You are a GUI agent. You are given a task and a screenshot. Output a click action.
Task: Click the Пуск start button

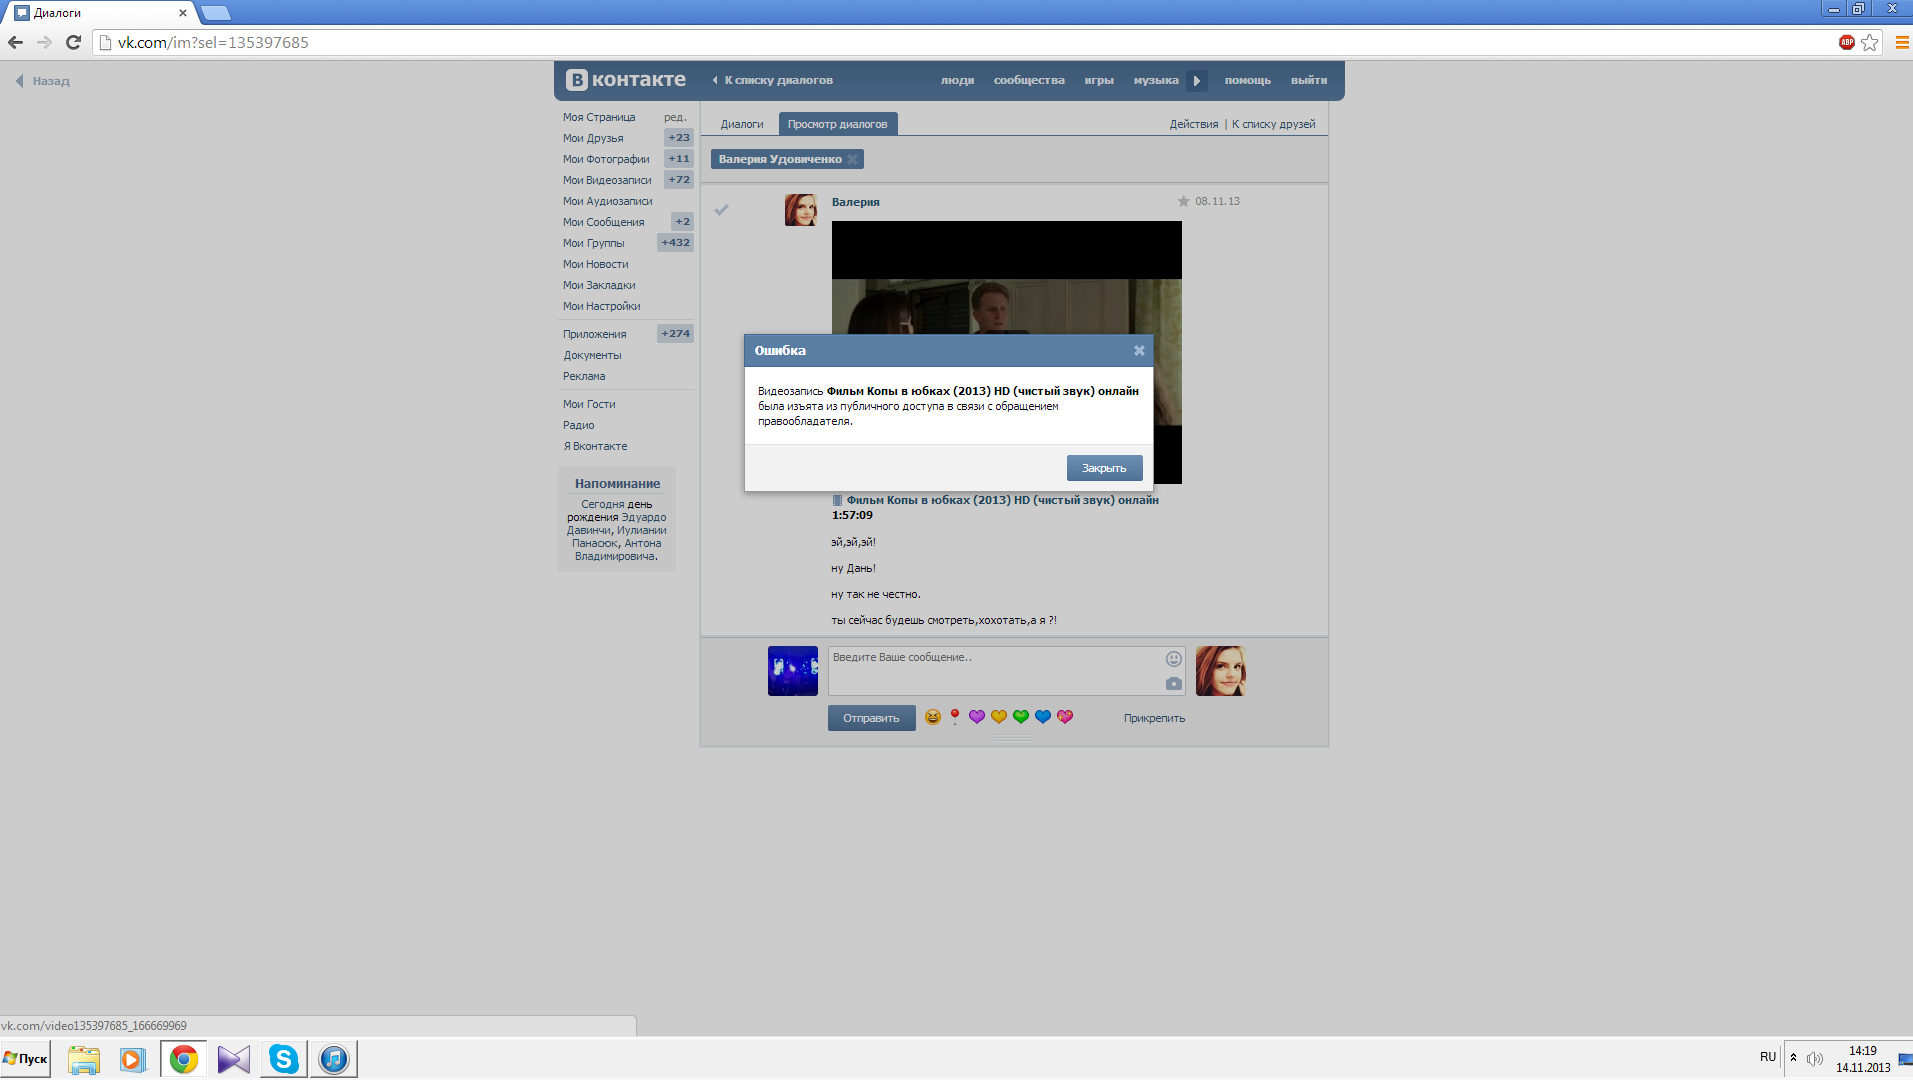pos(25,1059)
